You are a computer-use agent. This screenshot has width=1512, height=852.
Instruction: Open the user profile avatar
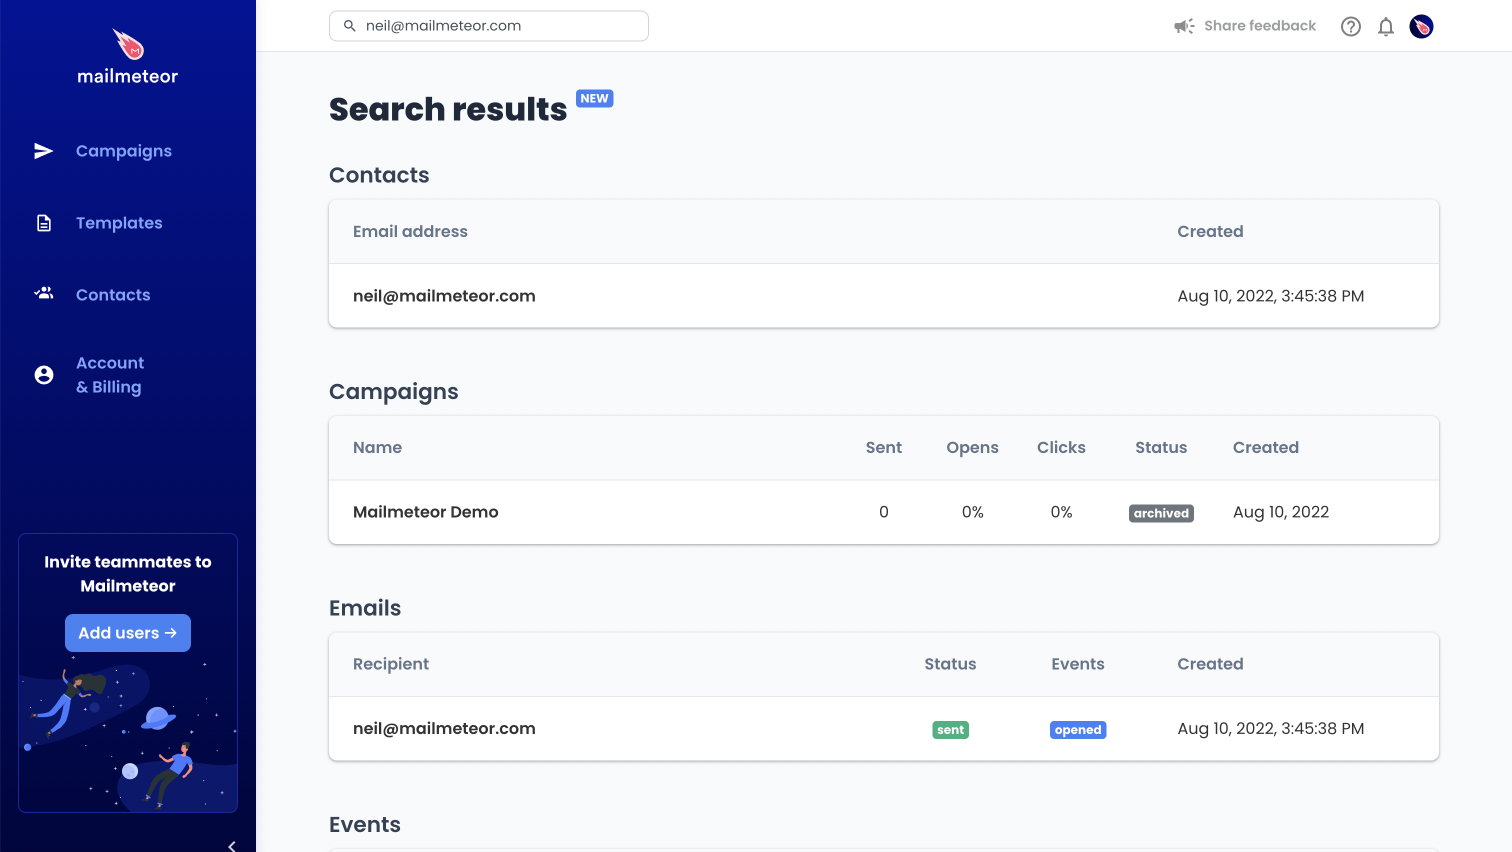pyautogui.click(x=1421, y=27)
